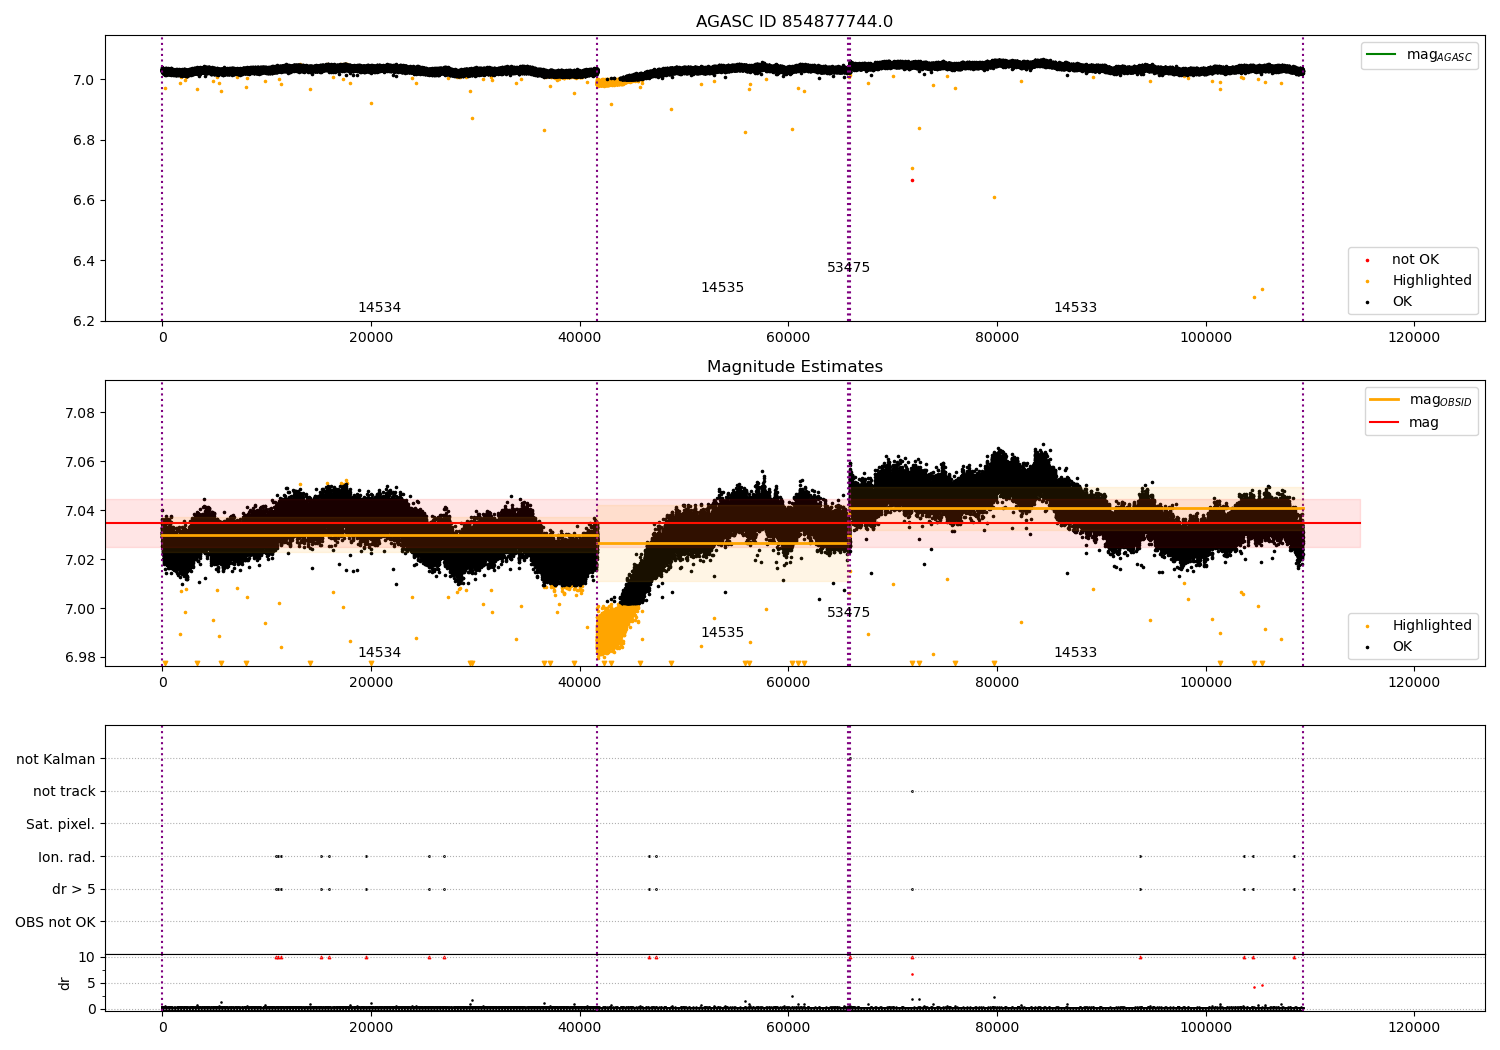The image size is (1500, 1050).
Task: Click the 'Magnitude Estimates' plot title
Action: tap(794, 367)
